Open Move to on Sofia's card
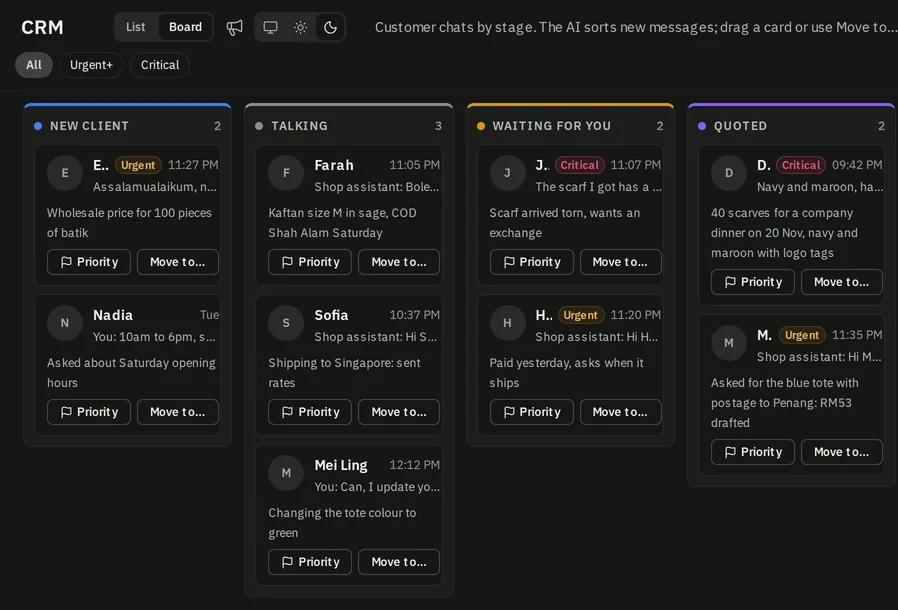The width and height of the screenshot is (898, 610). click(399, 412)
